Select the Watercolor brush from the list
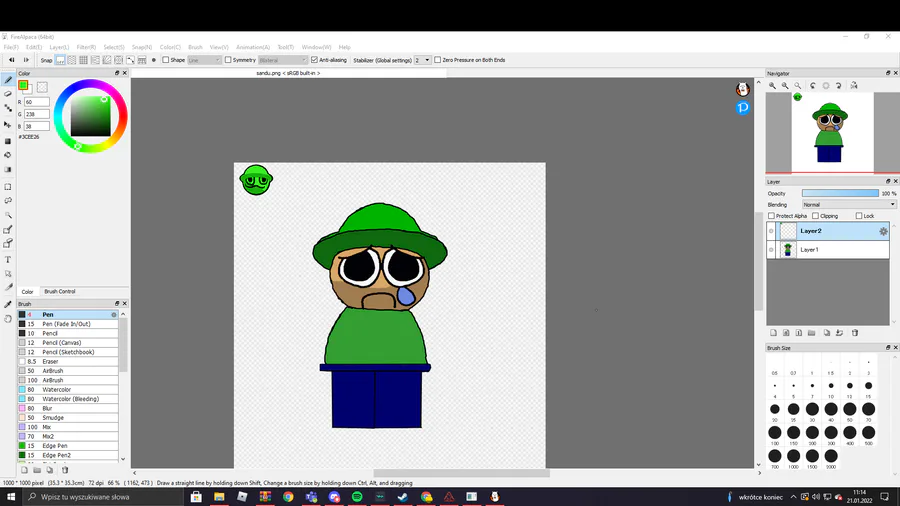Screen dimensions: 900x506 coord(56,390)
